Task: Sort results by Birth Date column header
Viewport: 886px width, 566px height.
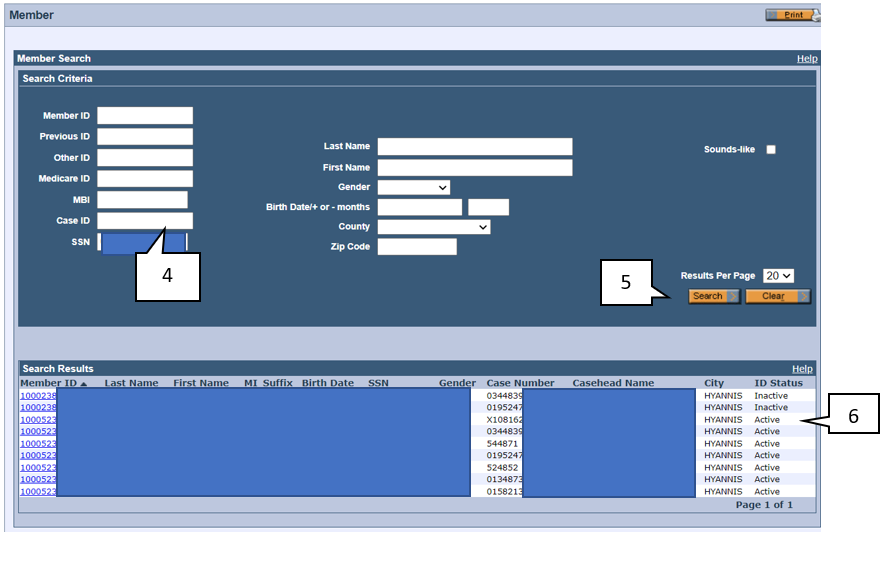Action: click(x=328, y=383)
